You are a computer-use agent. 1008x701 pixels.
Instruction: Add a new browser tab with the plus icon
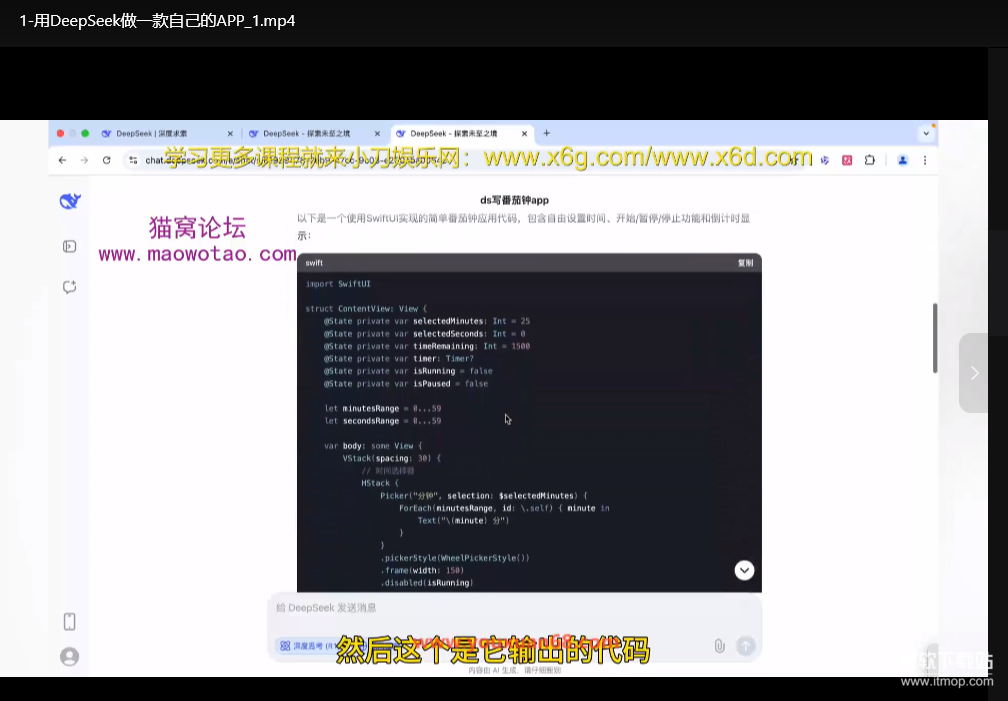coord(546,133)
